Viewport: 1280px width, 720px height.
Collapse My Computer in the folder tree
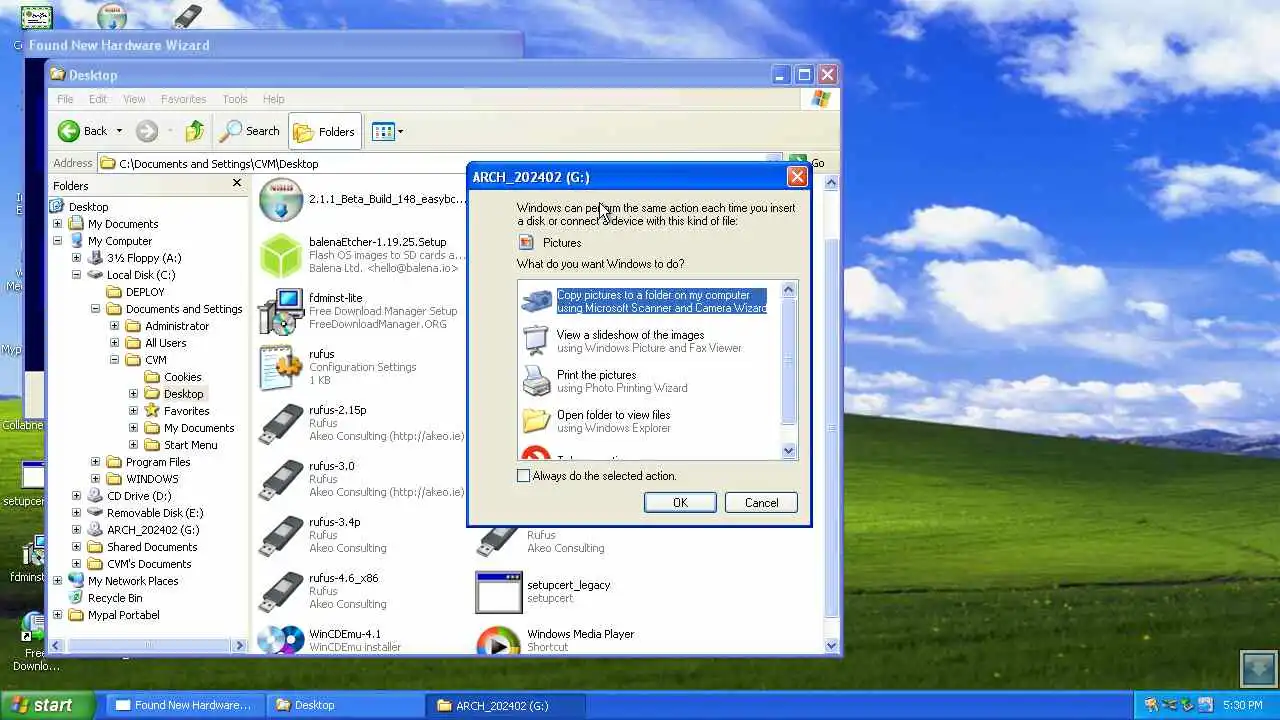tap(57, 241)
